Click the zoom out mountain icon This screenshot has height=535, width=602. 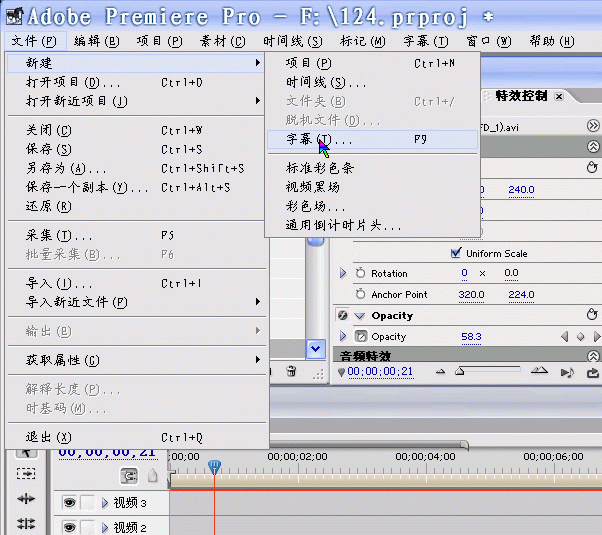pyautogui.click(x=440, y=371)
